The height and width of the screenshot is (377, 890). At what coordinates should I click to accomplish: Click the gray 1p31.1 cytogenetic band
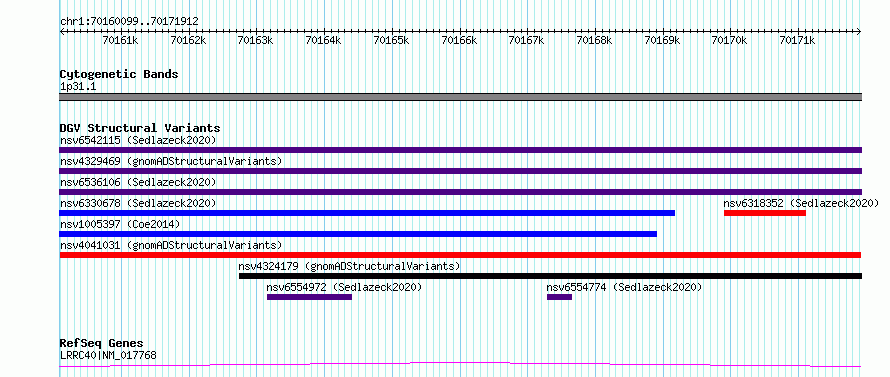[460, 97]
